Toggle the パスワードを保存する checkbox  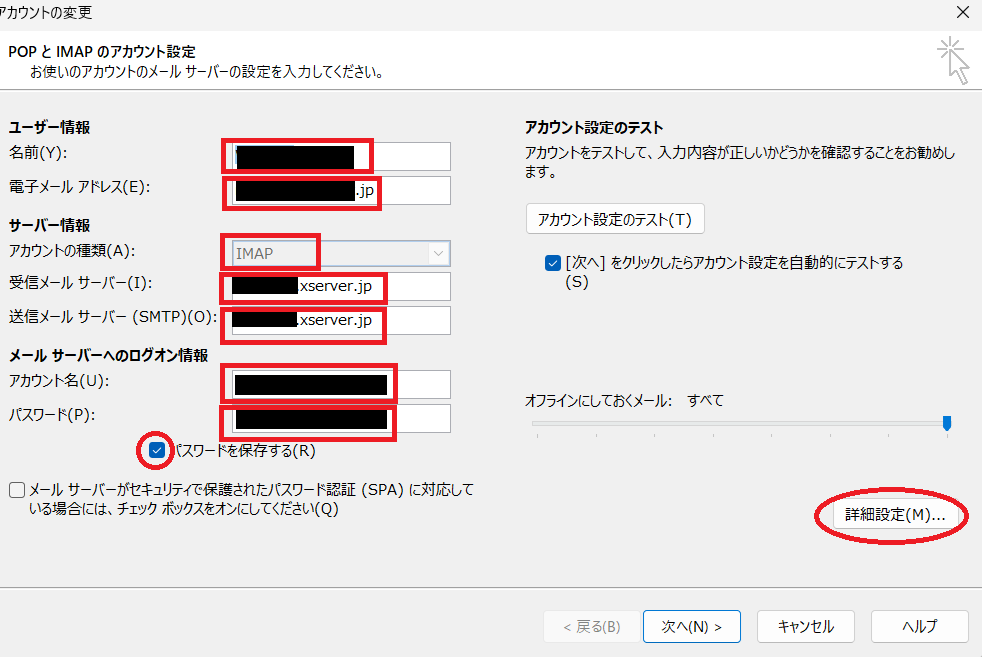[x=157, y=450]
